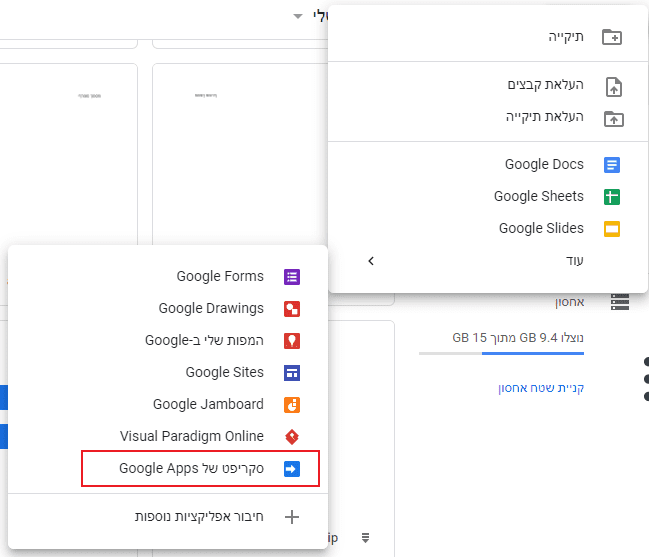The height and width of the screenshot is (557, 649).
Task: Click the orange Google Jamboard icon
Action: click(292, 405)
